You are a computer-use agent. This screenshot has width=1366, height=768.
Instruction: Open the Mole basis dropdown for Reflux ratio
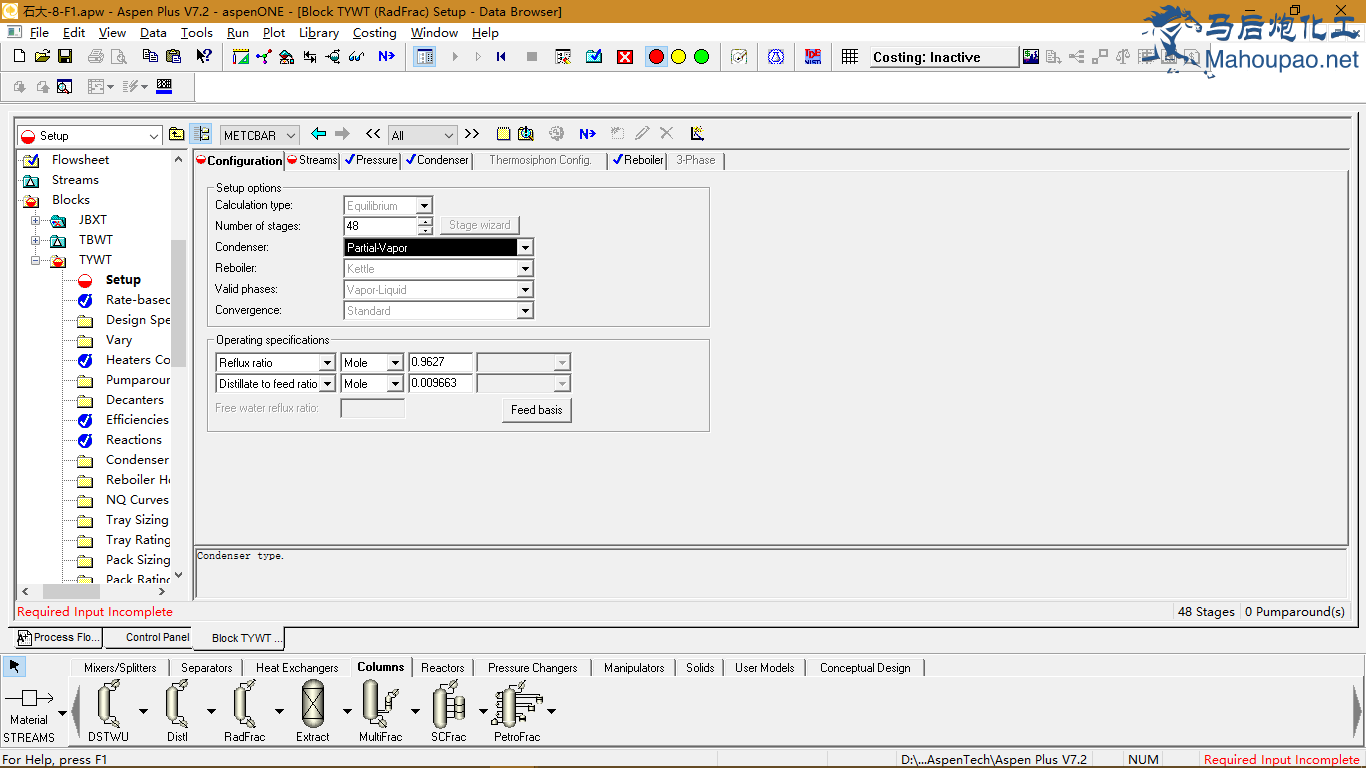pyautogui.click(x=395, y=363)
